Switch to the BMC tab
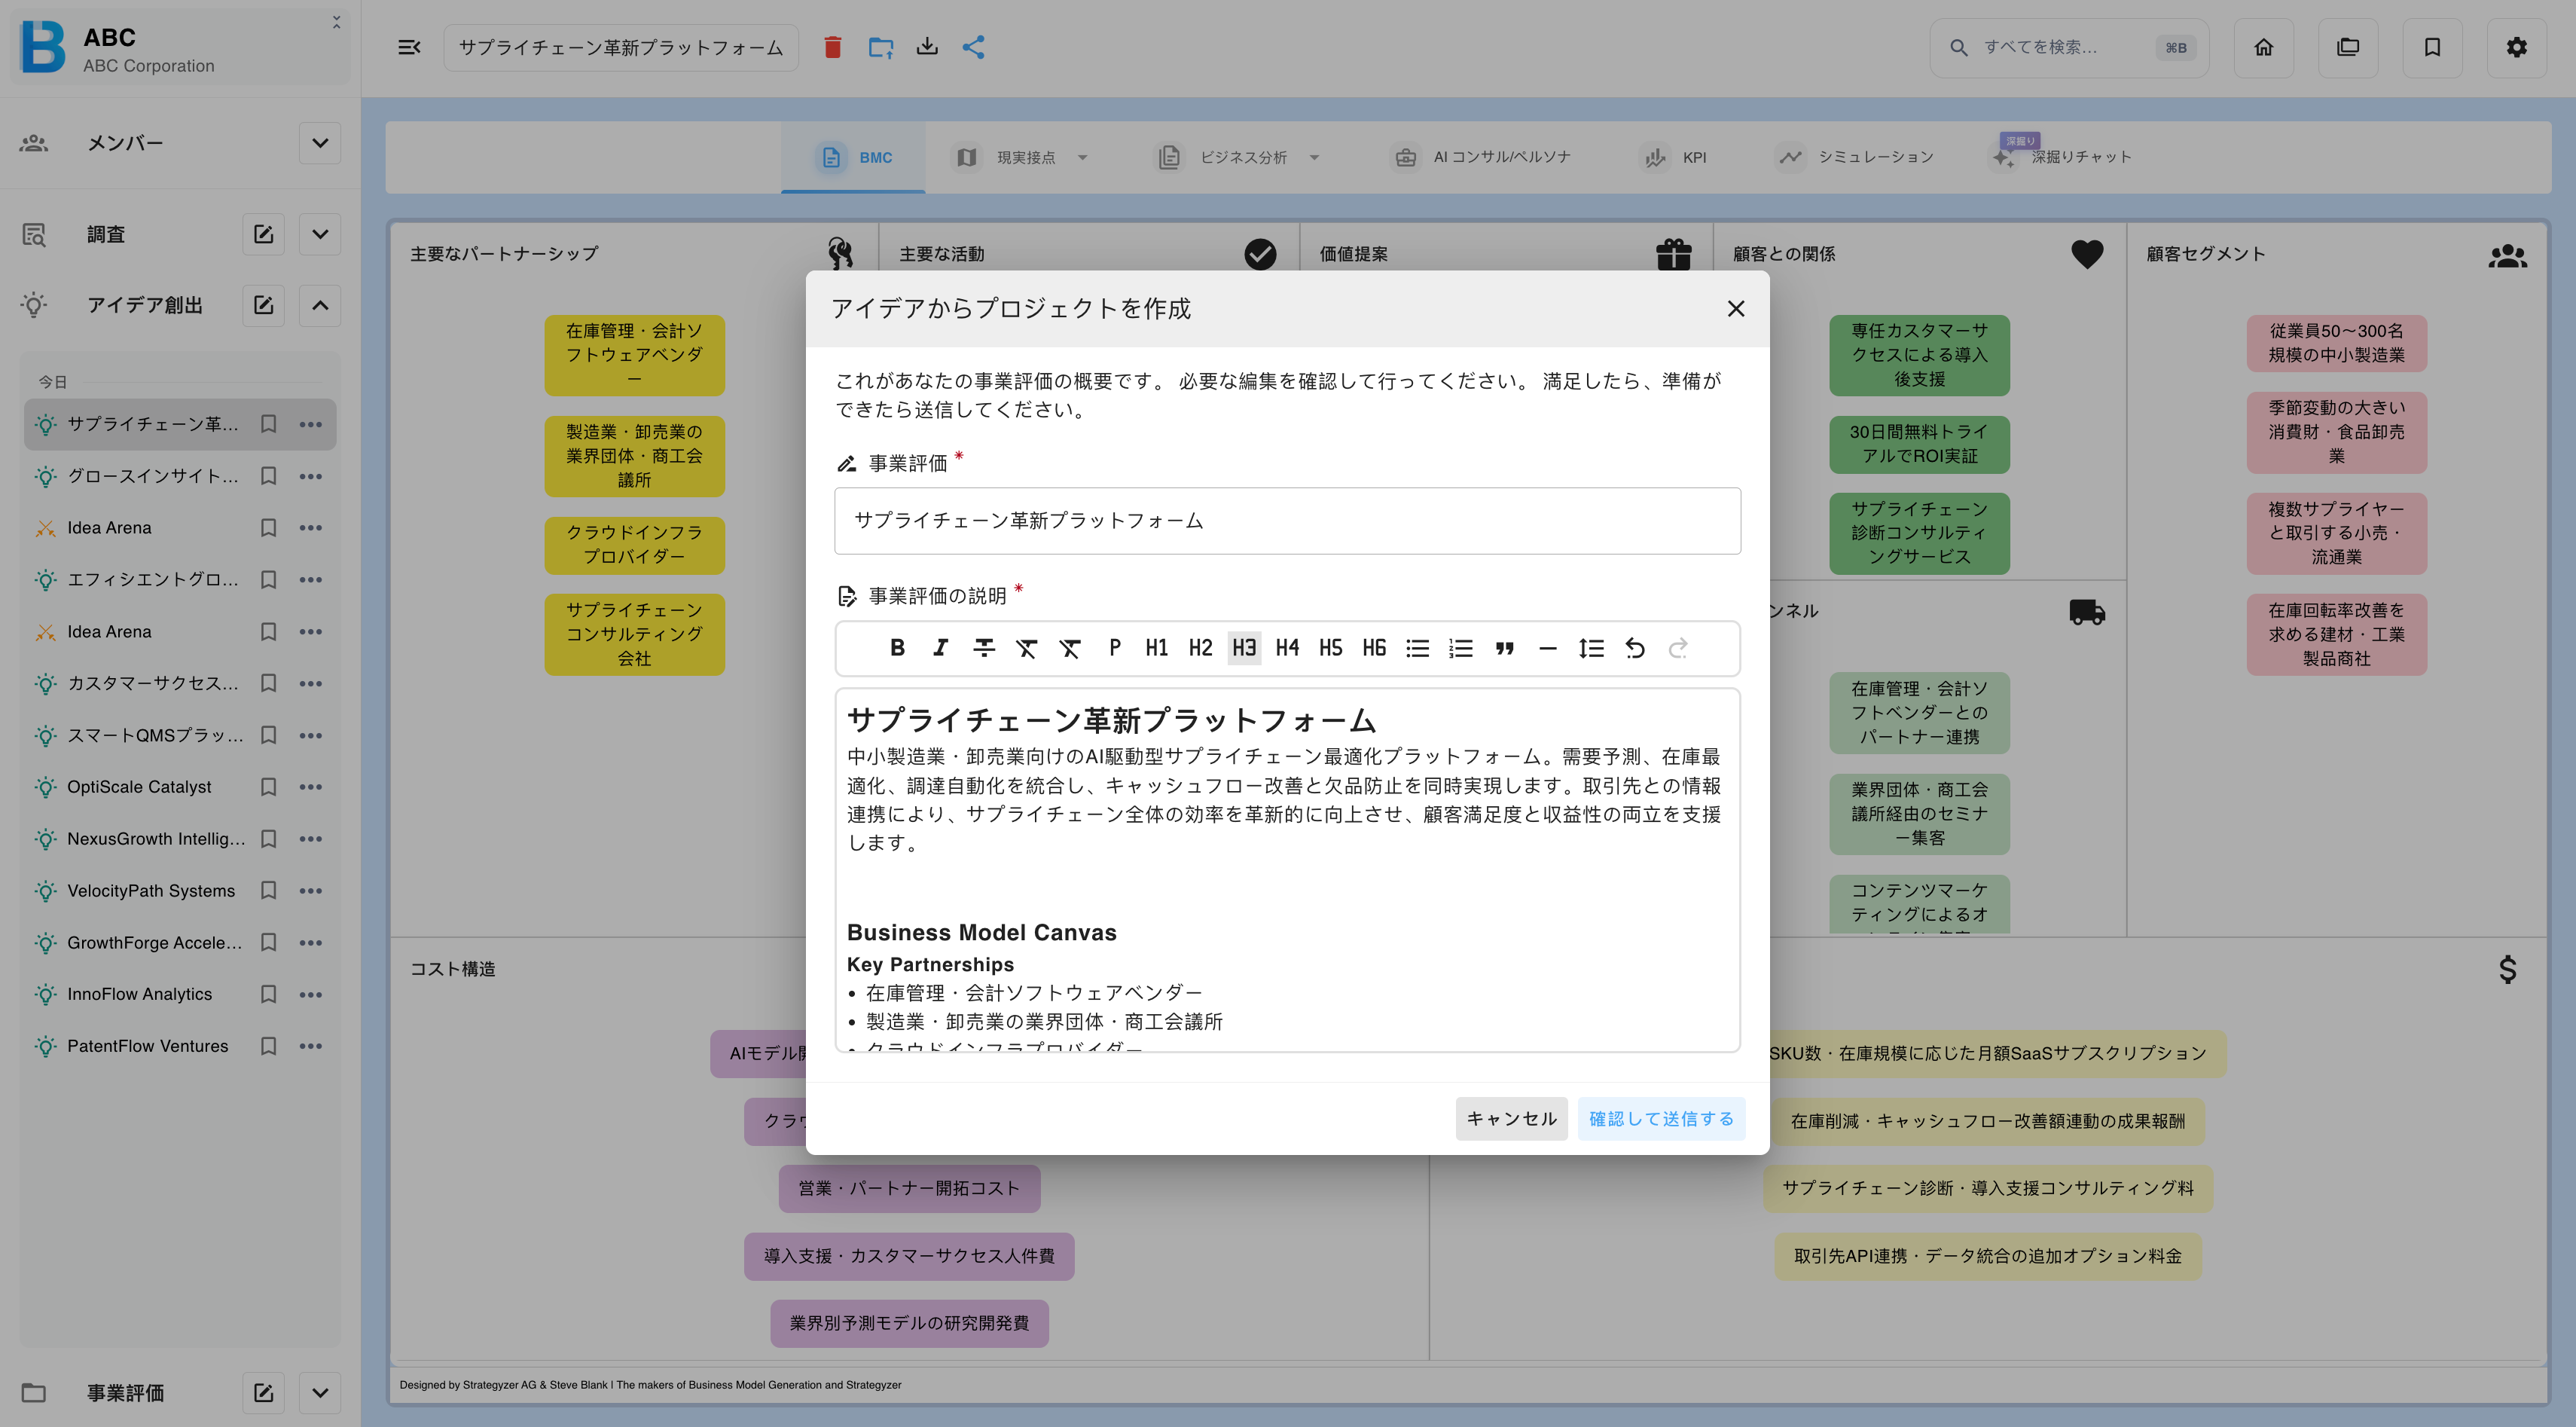Image resolution: width=2576 pixels, height=1427 pixels. (x=854, y=157)
